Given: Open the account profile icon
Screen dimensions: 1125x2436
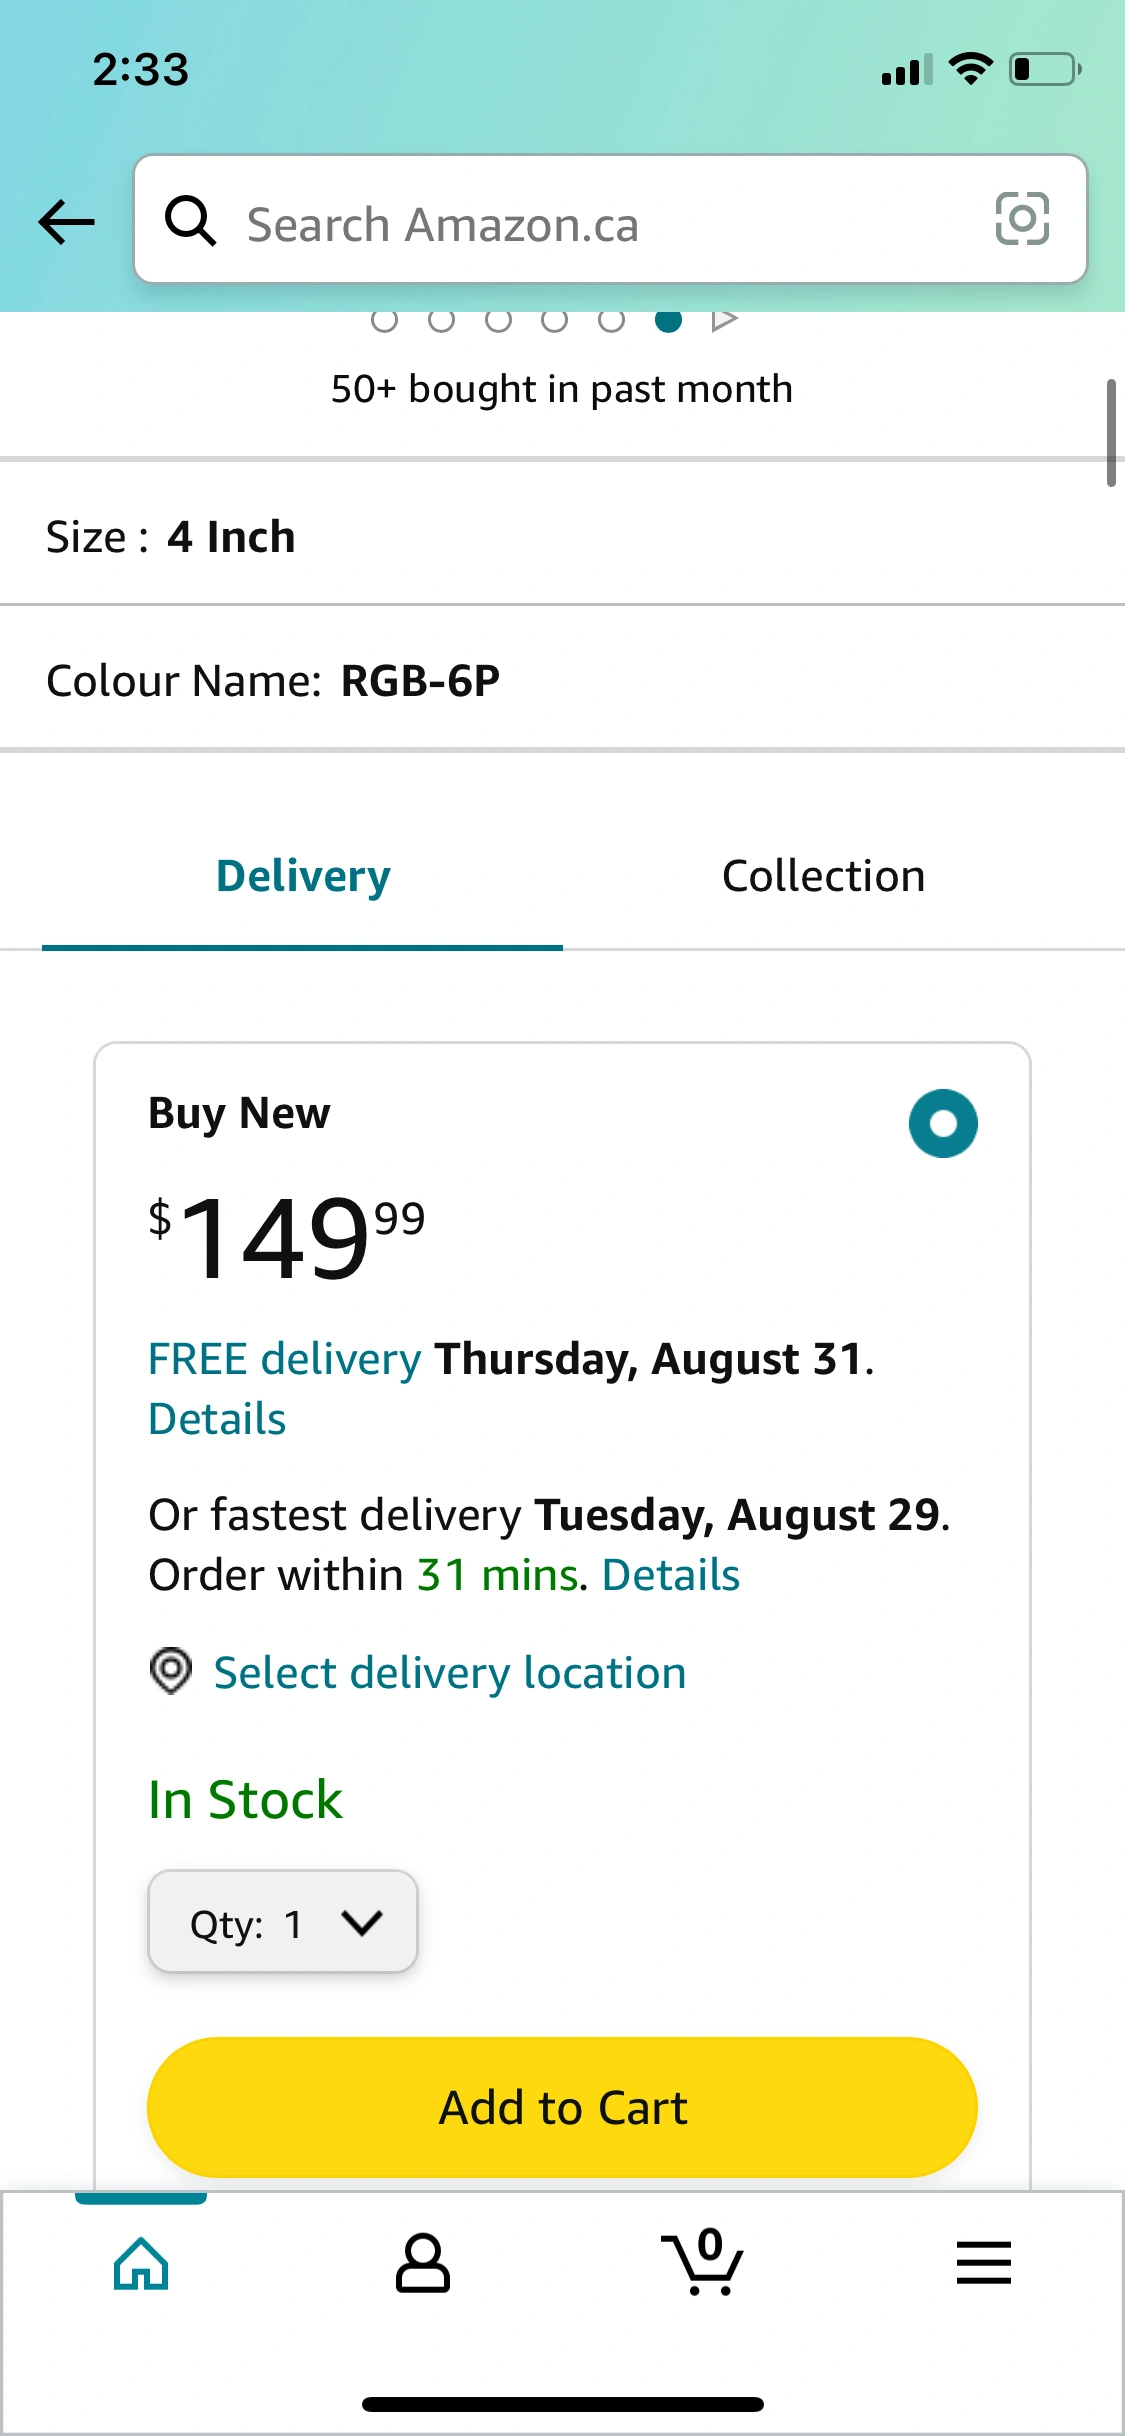Looking at the screenshot, I should point(422,2263).
